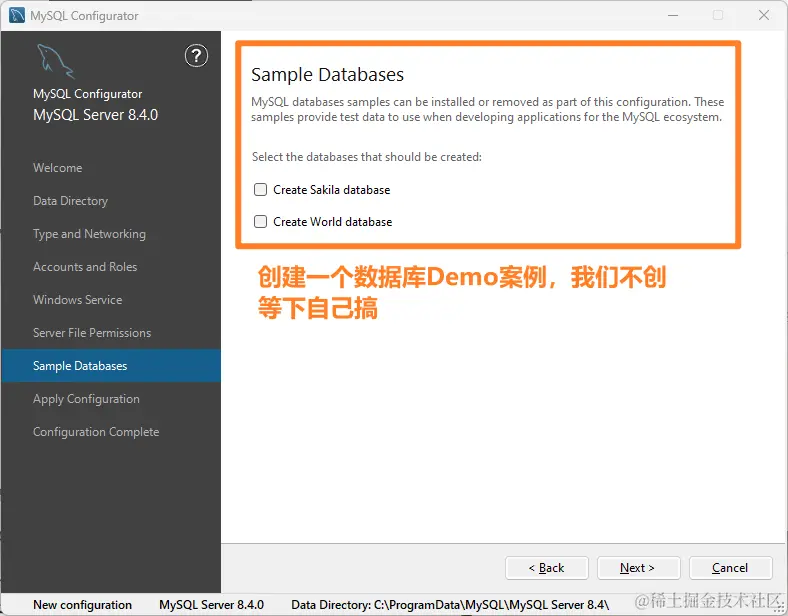
Task: Click the MySQL Configurator title bar icon
Action: (17, 16)
